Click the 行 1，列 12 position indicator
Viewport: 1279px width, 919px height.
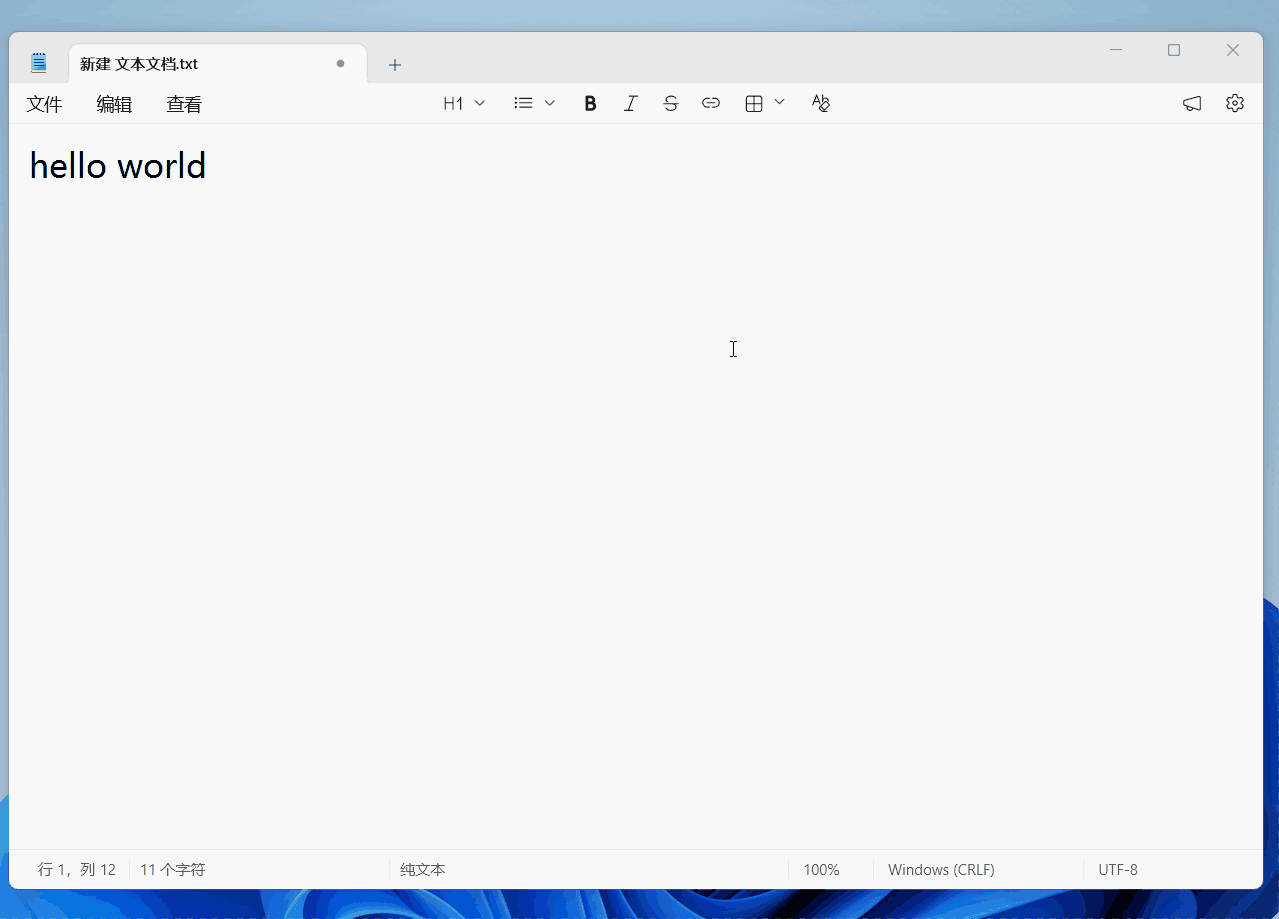77,870
